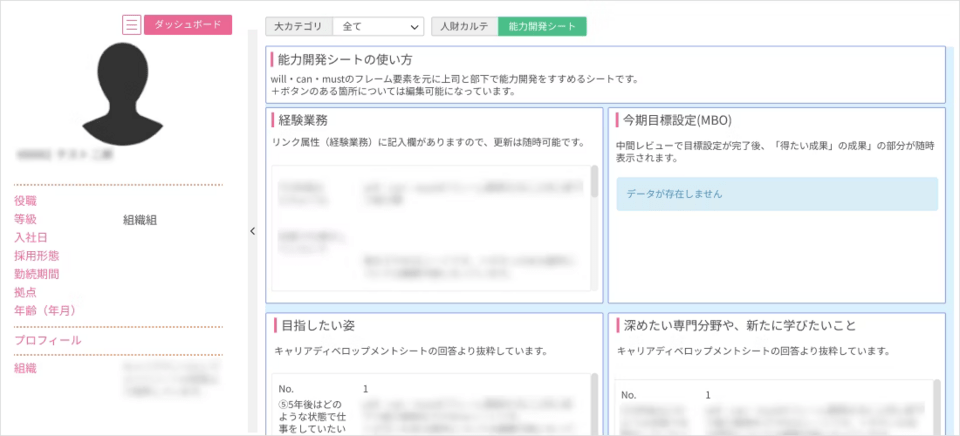Click the 役職 label in sidebar
The width and height of the screenshot is (960, 436).
tap(25, 201)
